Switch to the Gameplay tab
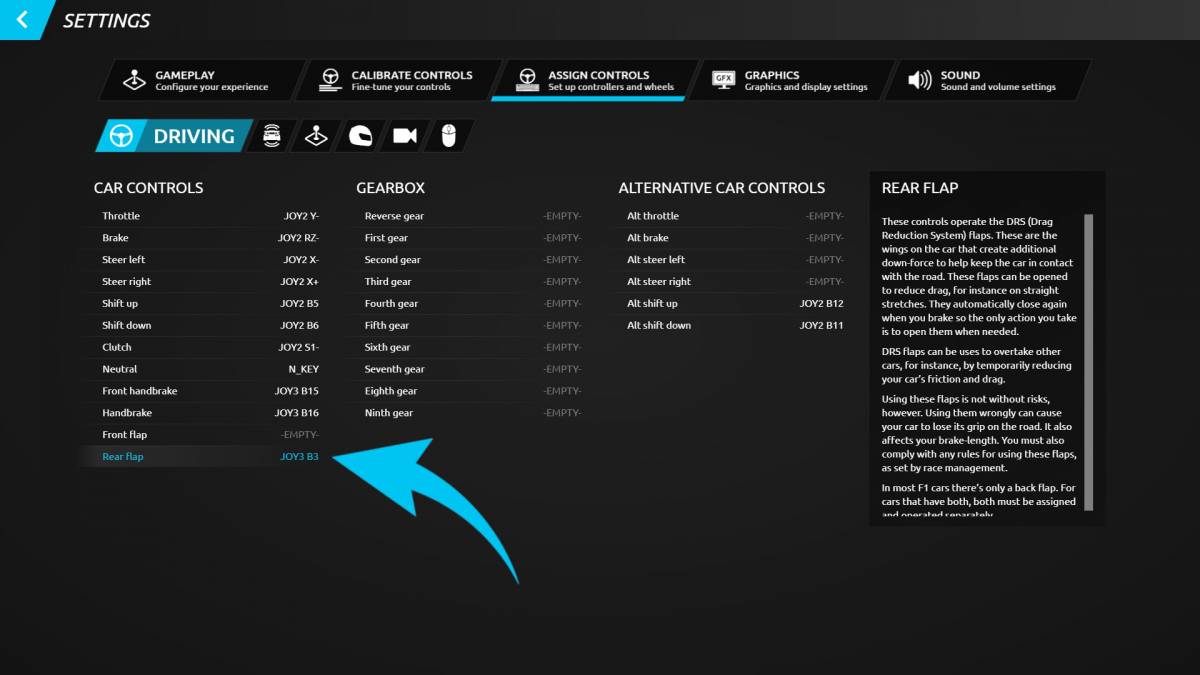The width and height of the screenshot is (1200, 675). point(198,80)
